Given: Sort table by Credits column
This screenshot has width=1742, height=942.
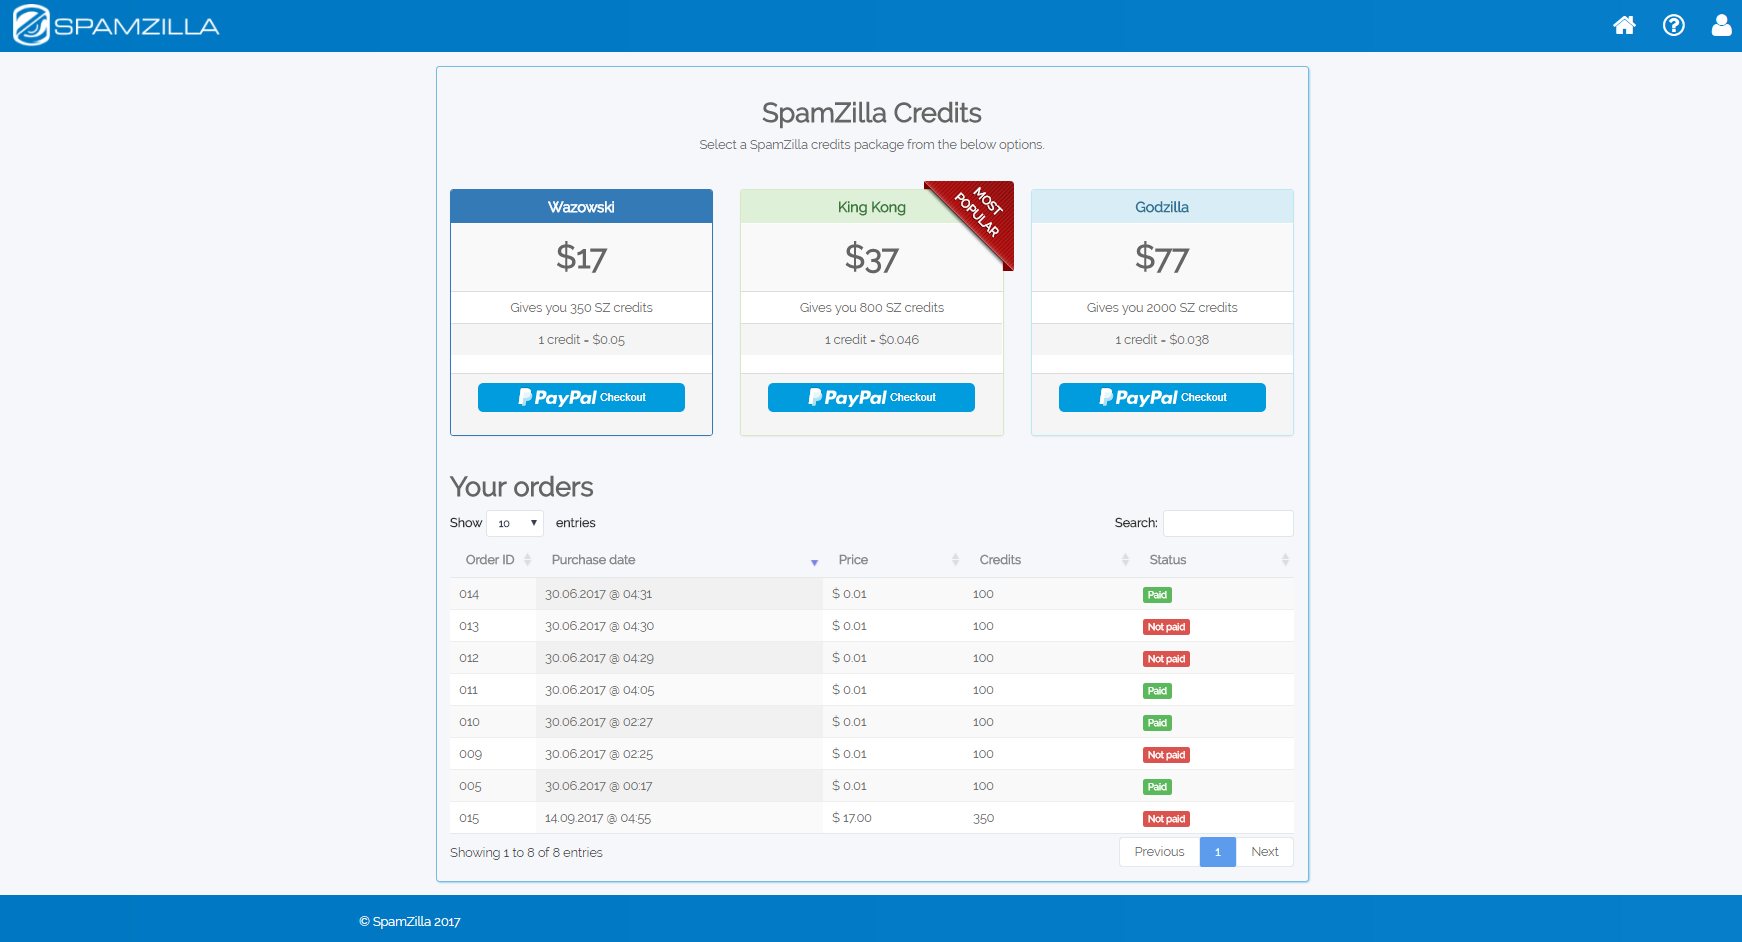Looking at the screenshot, I should coord(1049,560).
